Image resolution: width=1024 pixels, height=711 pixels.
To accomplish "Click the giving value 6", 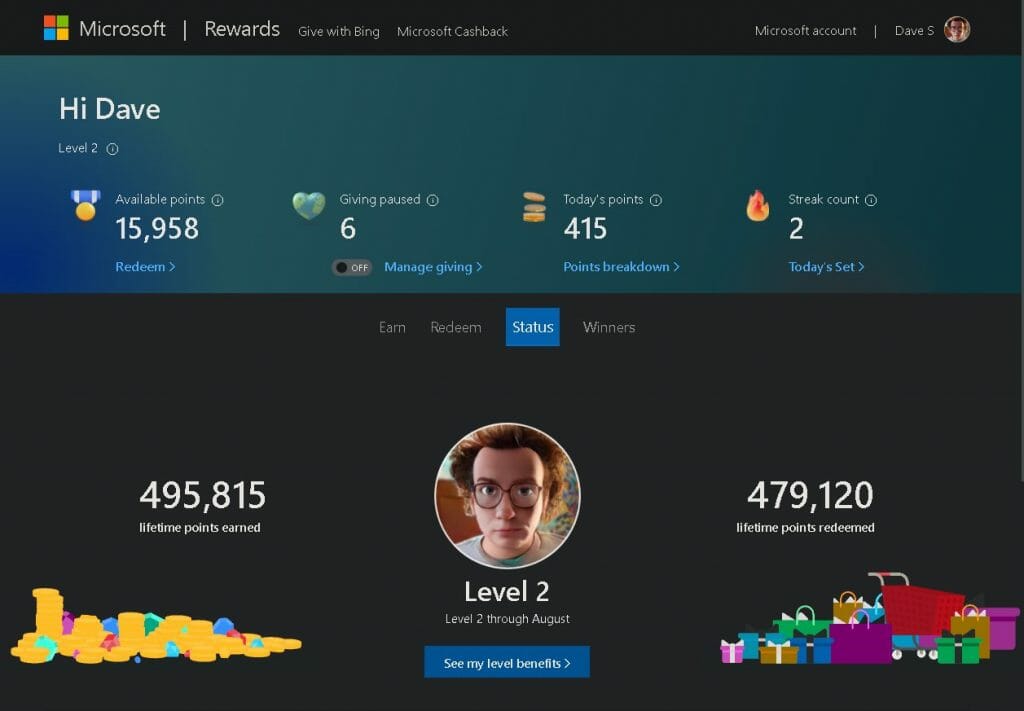I will coord(347,229).
